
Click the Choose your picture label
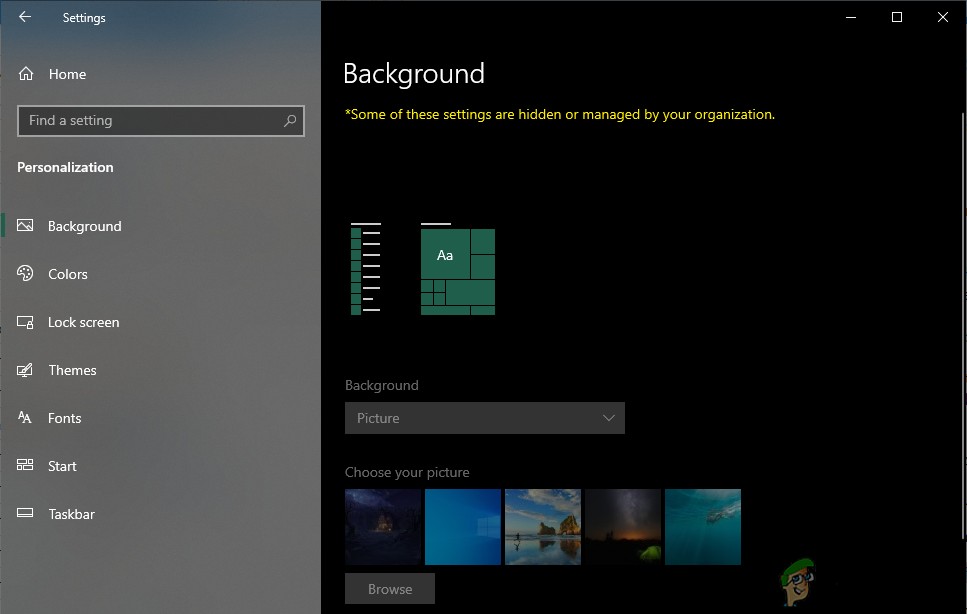pos(407,472)
